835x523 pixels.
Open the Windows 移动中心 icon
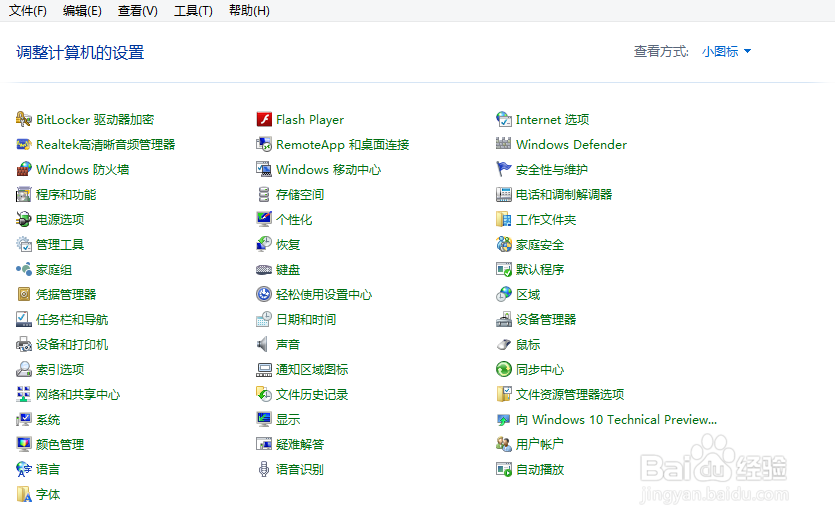click(x=264, y=169)
